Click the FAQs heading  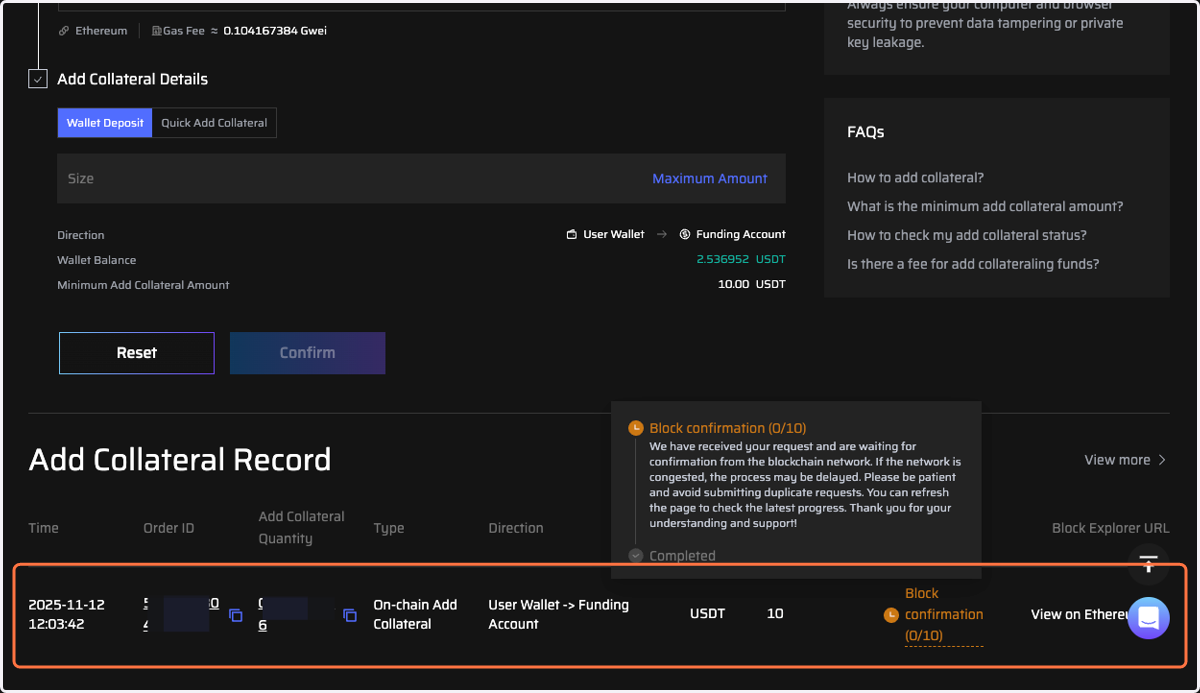pos(866,132)
